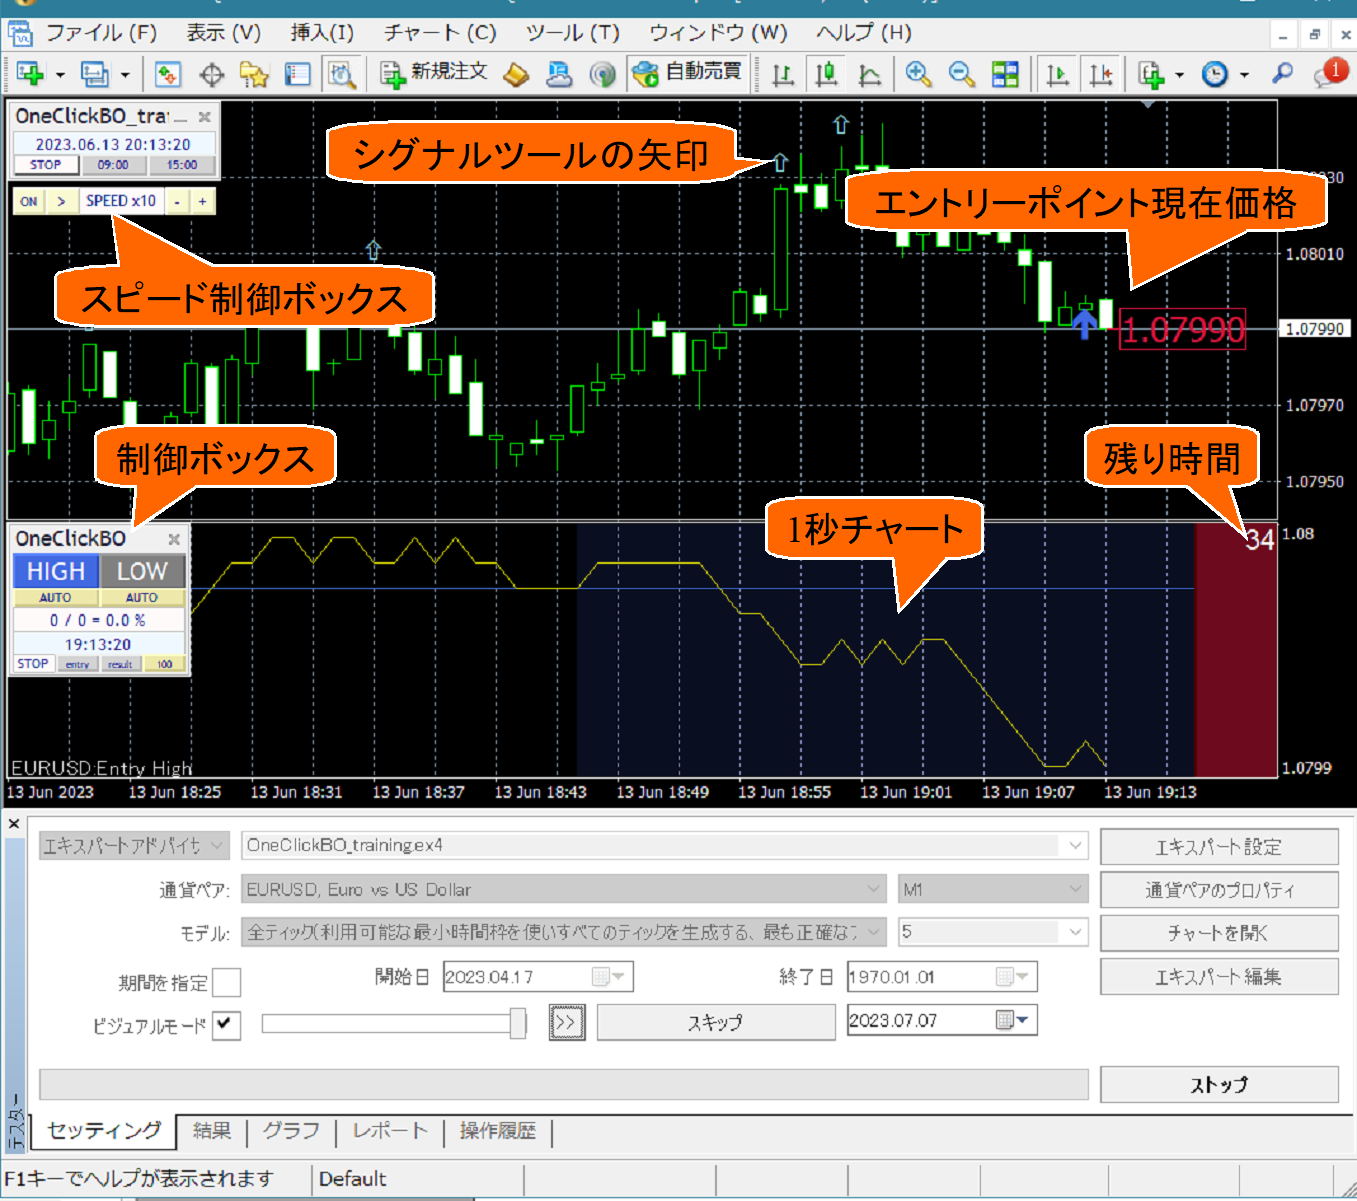Expand the 通貨ペア EURUSD dropdown
Screen dimensions: 1357x1201
(874, 889)
